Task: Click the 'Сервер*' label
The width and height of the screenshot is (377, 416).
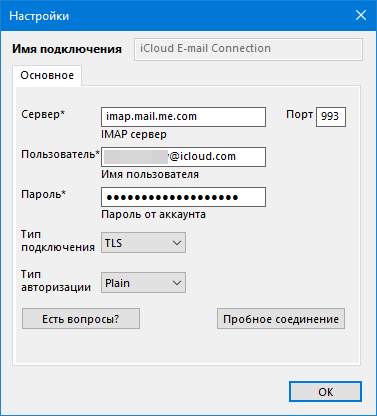Action: pos(43,114)
